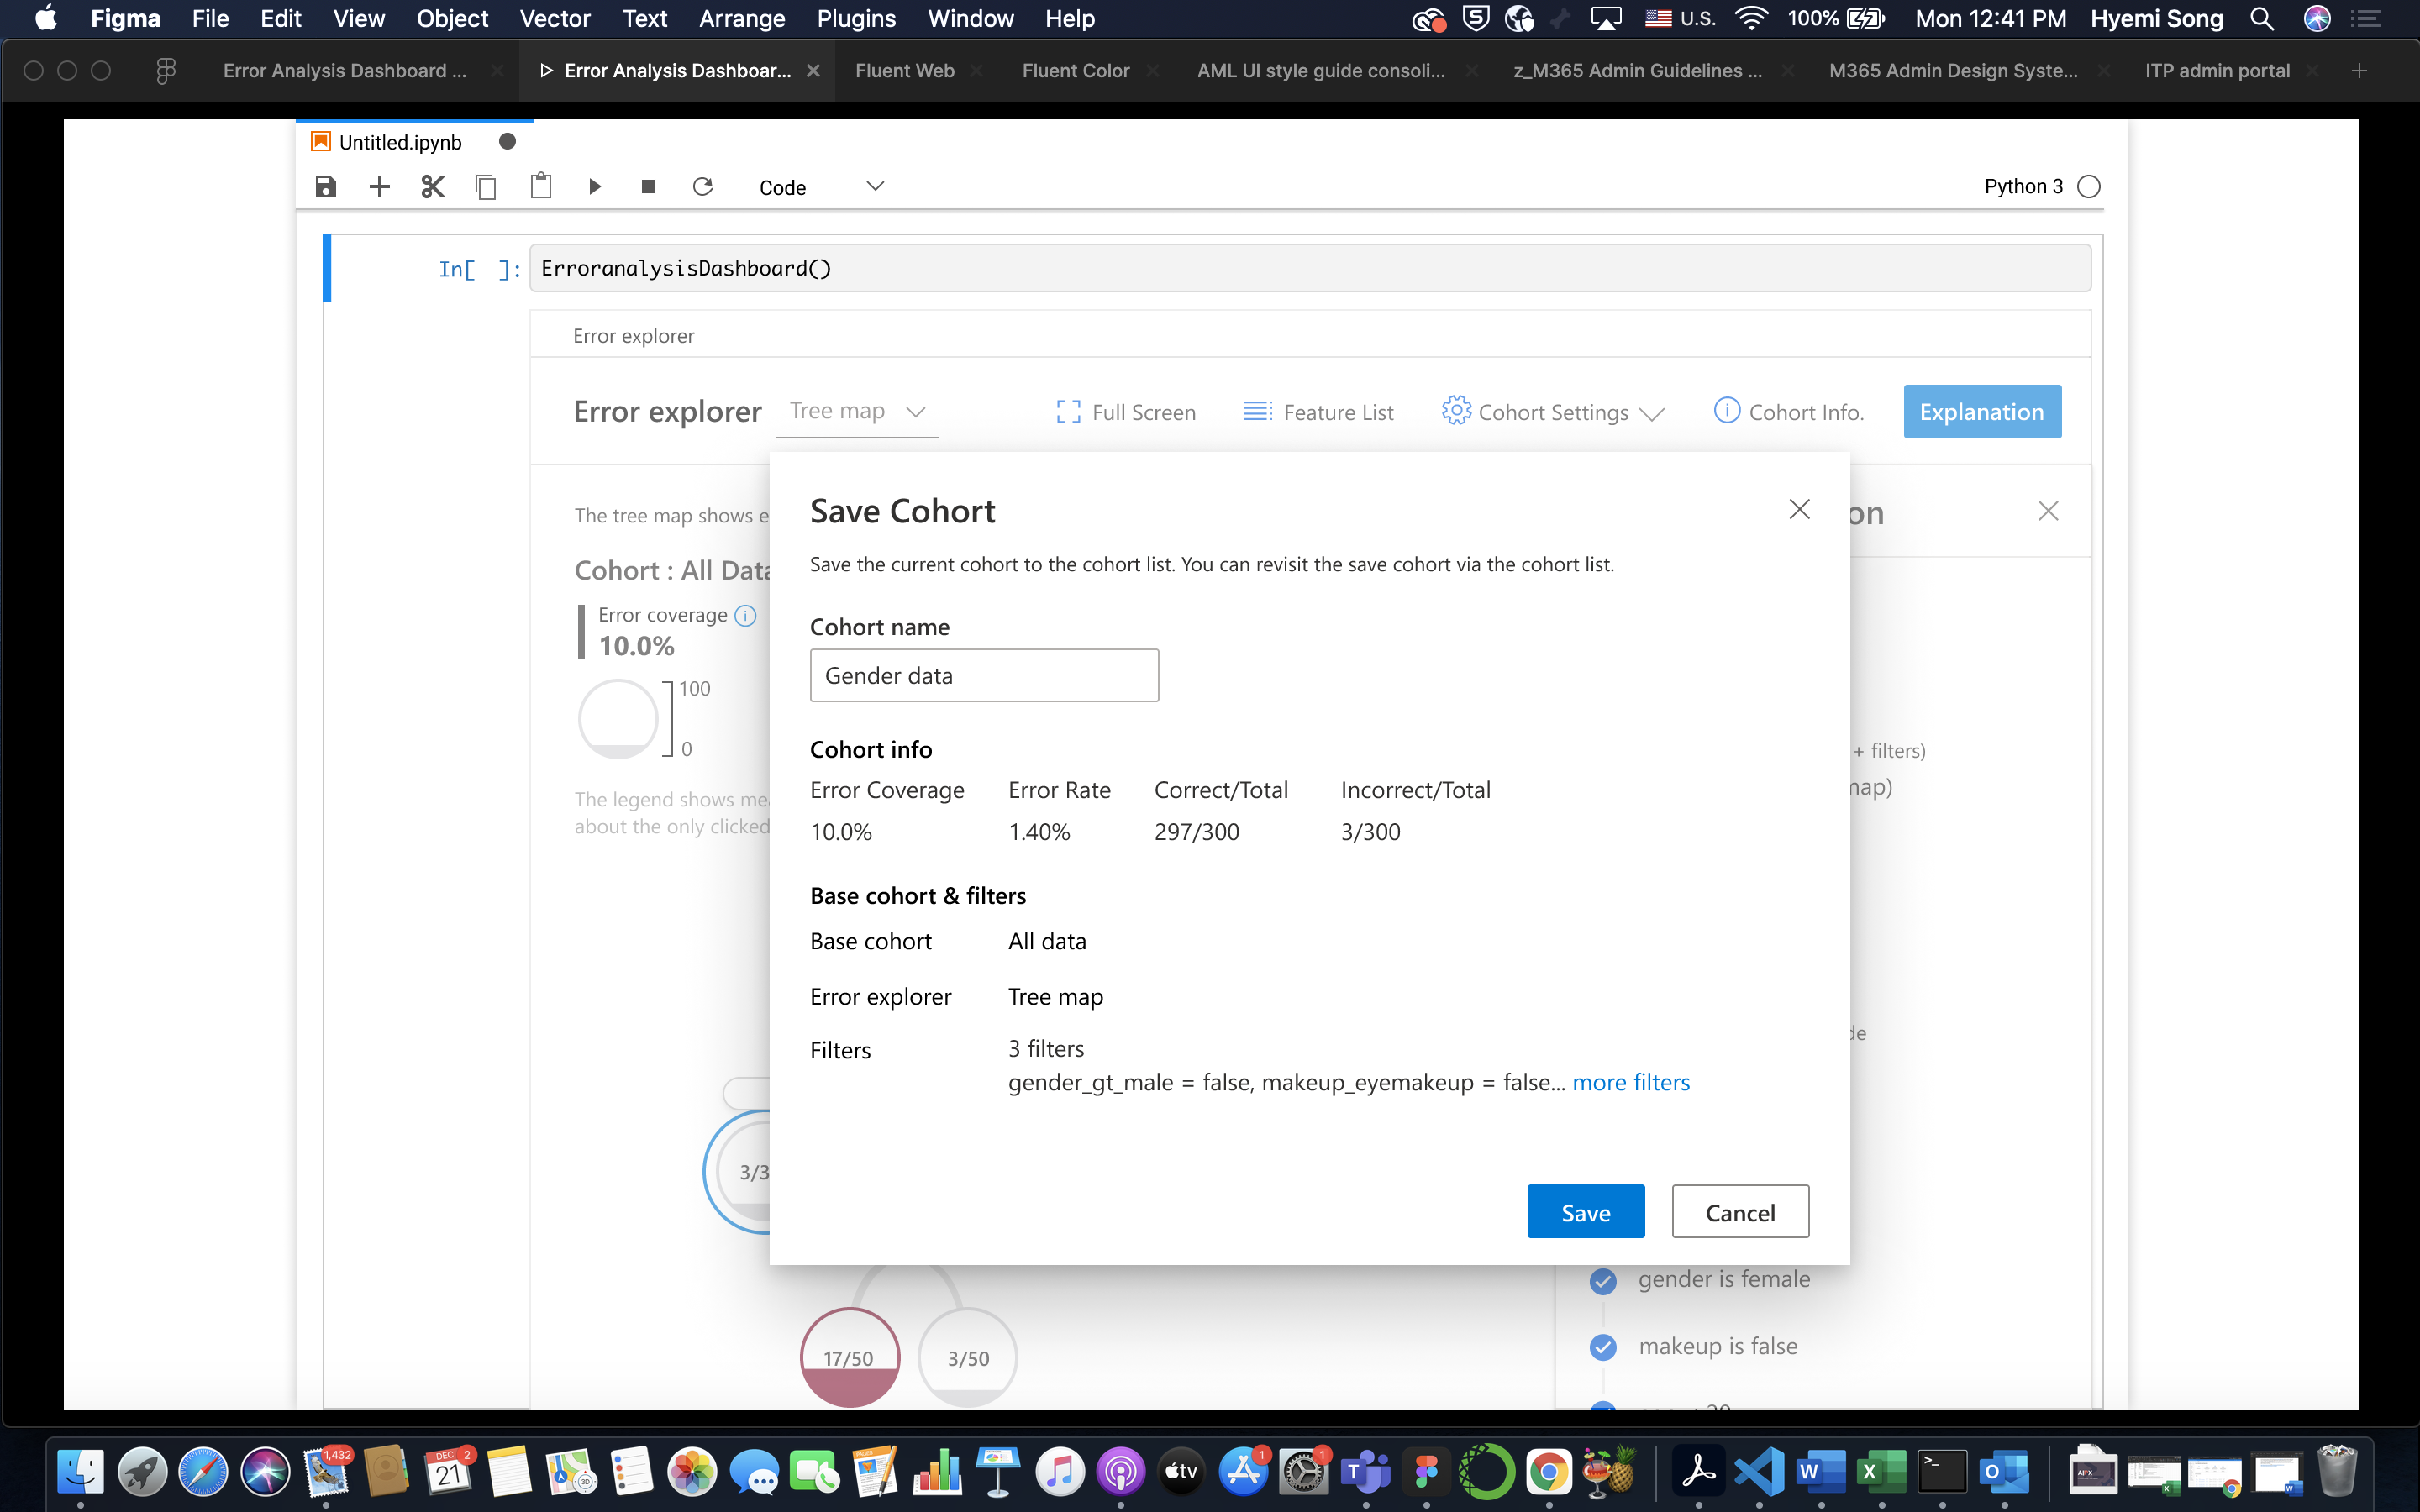Add a new cell below
Viewport: 2420px width, 1512px height.
coord(379,187)
